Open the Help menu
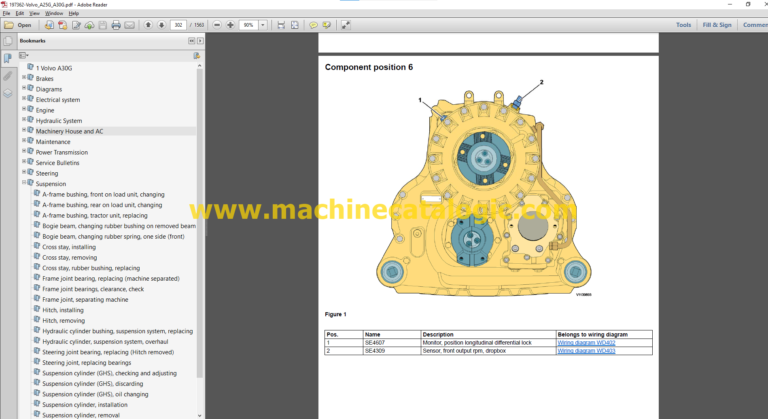Image resolution: width=768 pixels, height=419 pixels. (x=73, y=13)
